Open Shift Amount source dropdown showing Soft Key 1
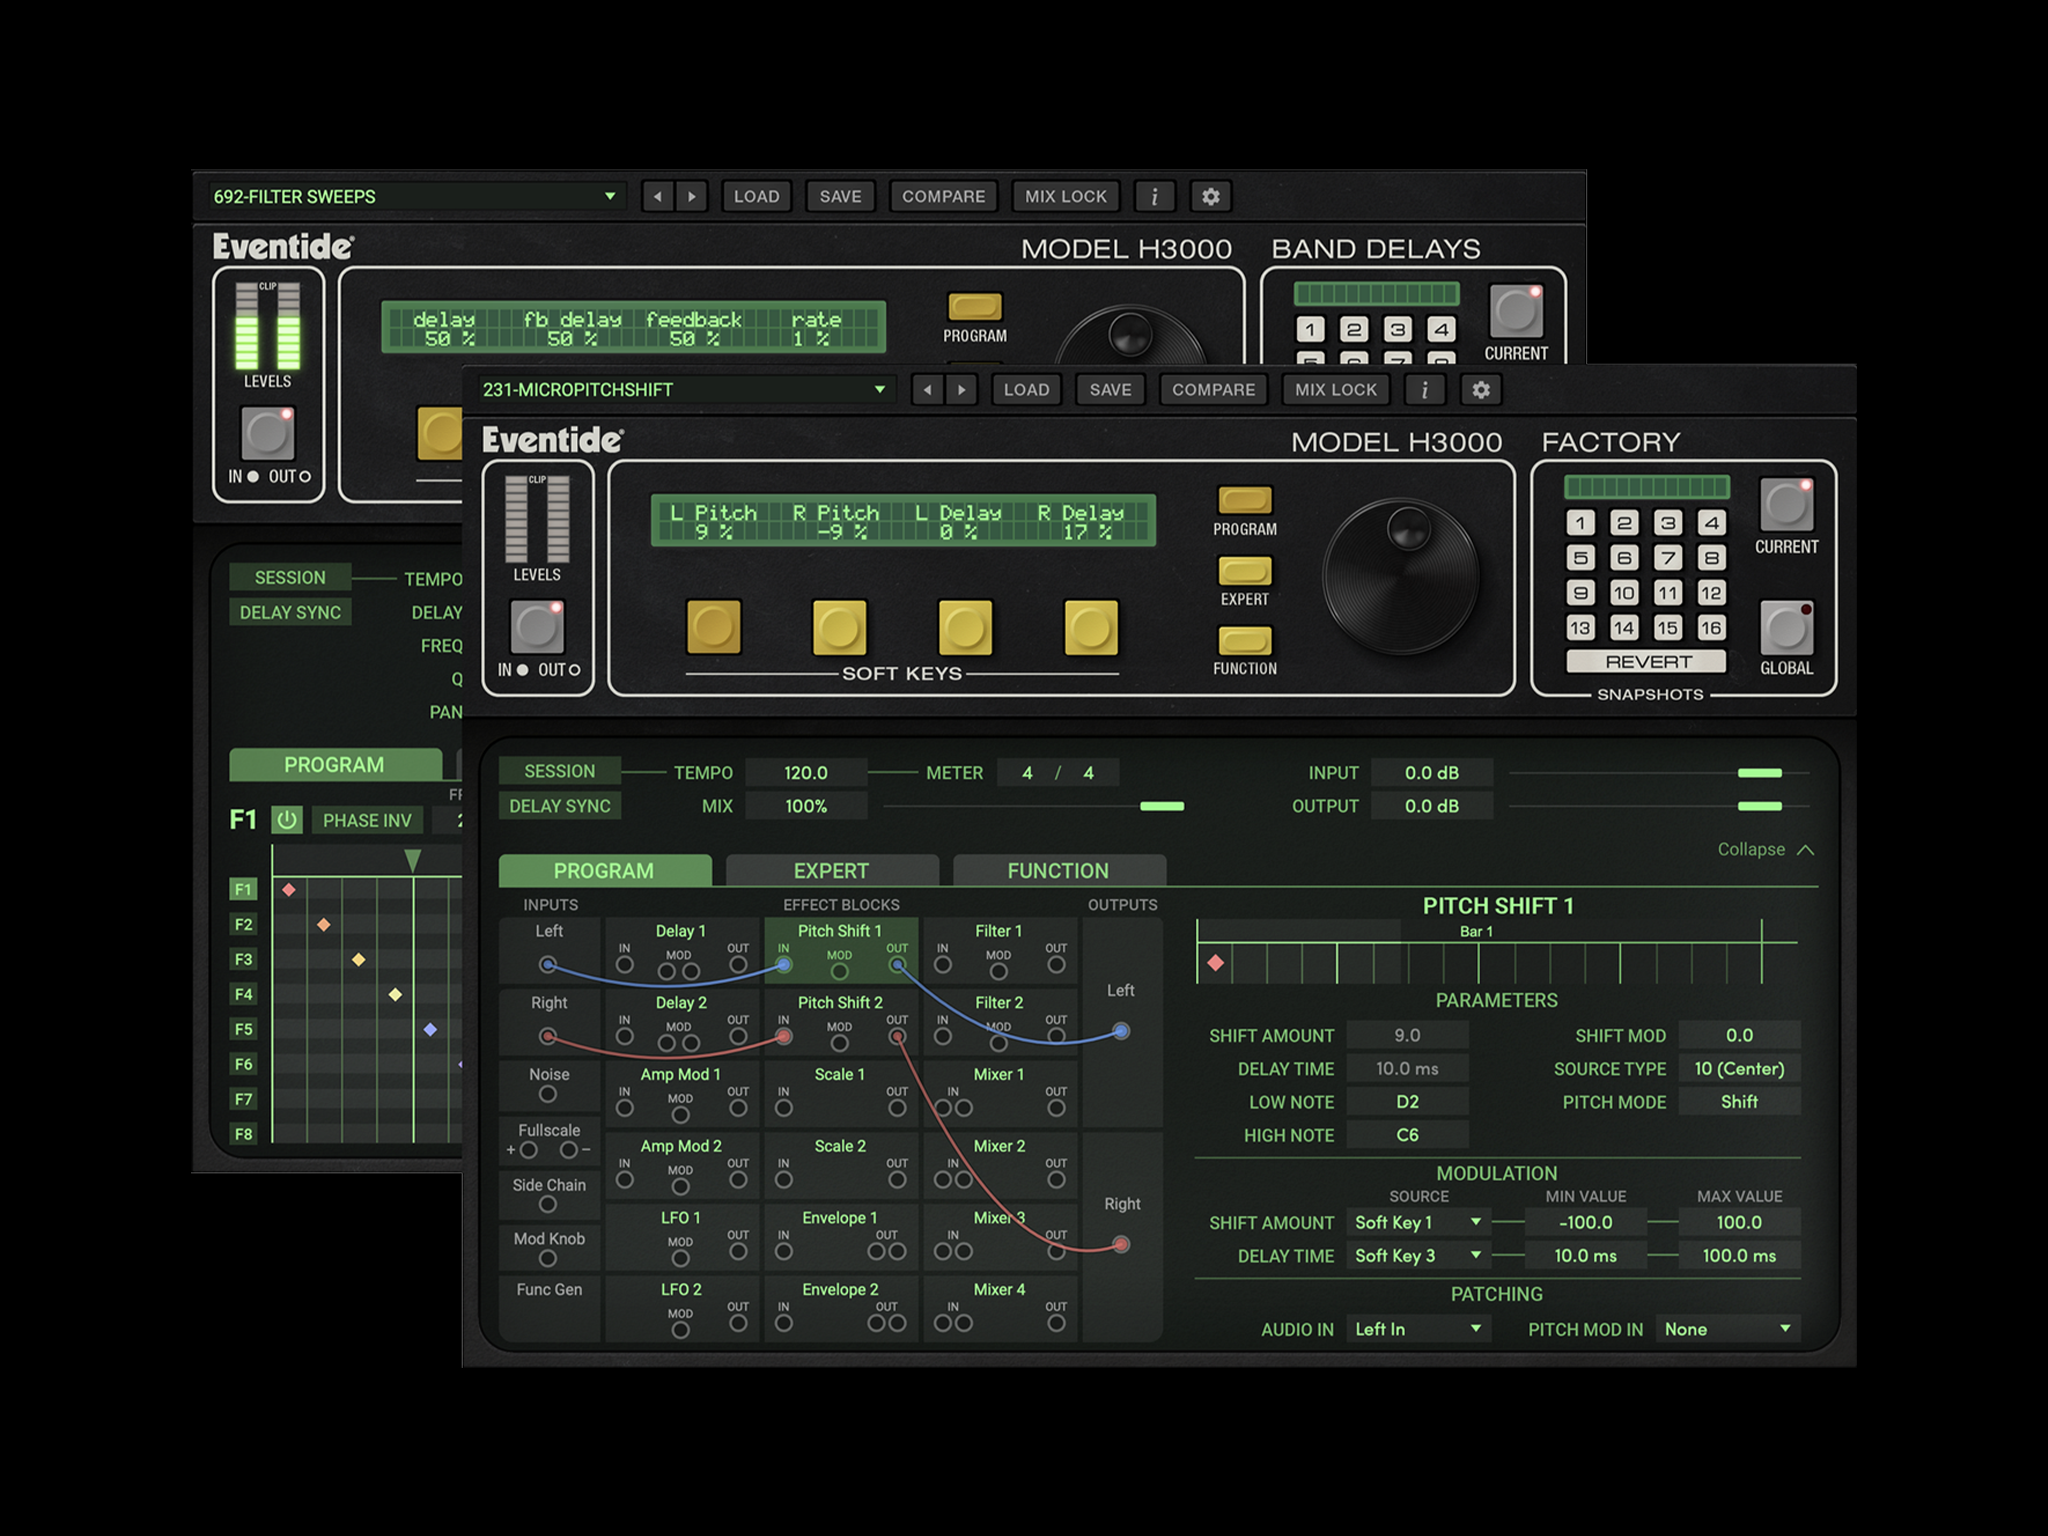This screenshot has height=1536, width=2048. [x=1418, y=1222]
